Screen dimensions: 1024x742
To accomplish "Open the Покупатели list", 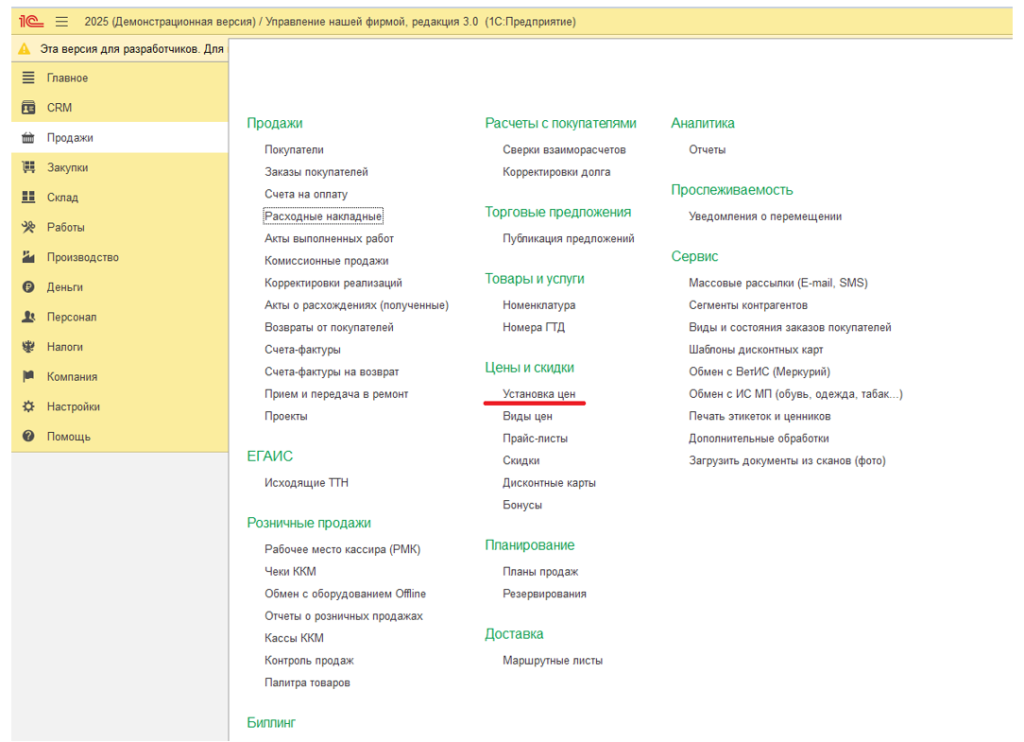I will (x=294, y=150).
